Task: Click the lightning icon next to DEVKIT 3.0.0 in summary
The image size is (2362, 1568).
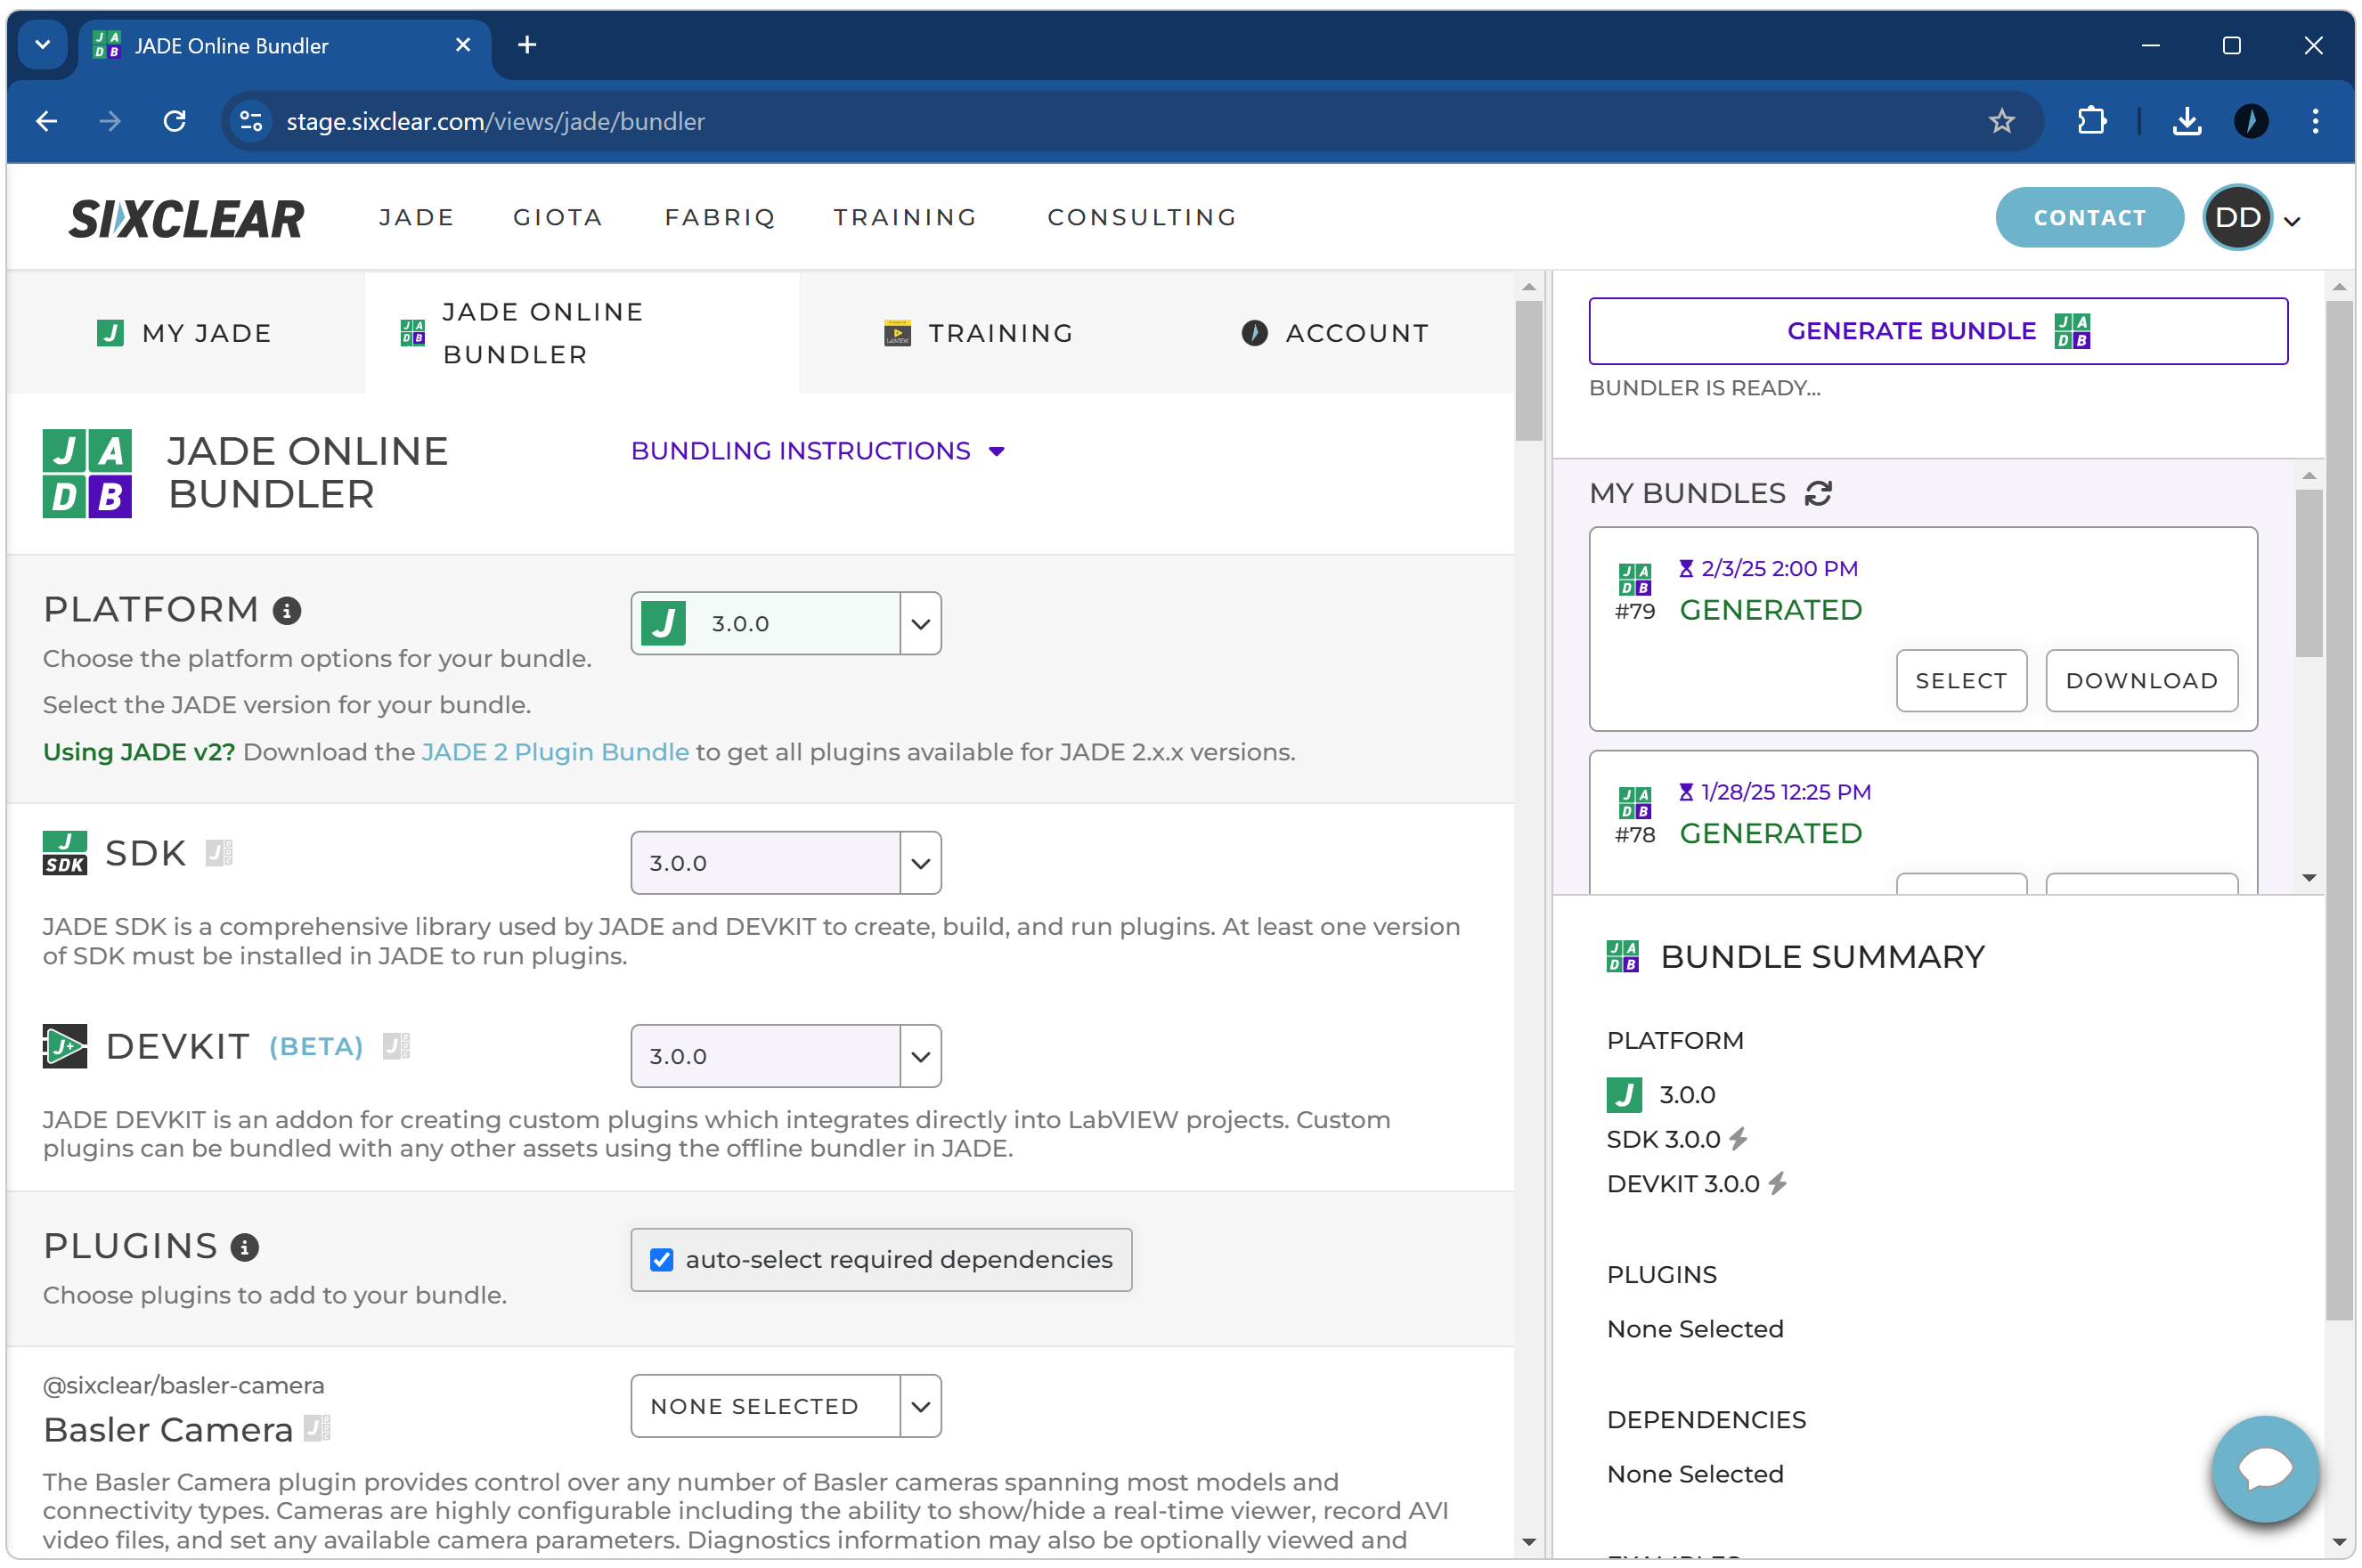Action: (x=1777, y=1184)
